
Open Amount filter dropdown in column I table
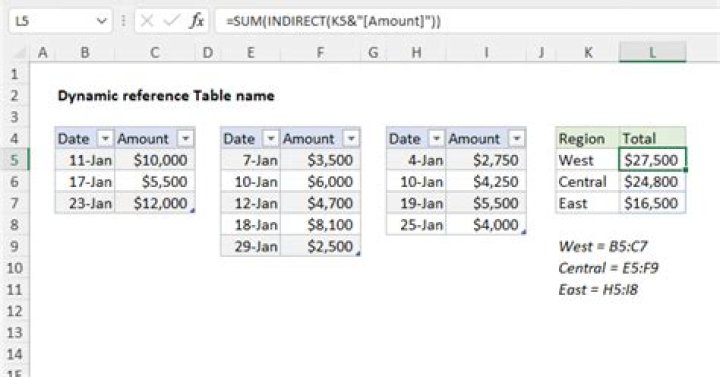click(x=517, y=138)
